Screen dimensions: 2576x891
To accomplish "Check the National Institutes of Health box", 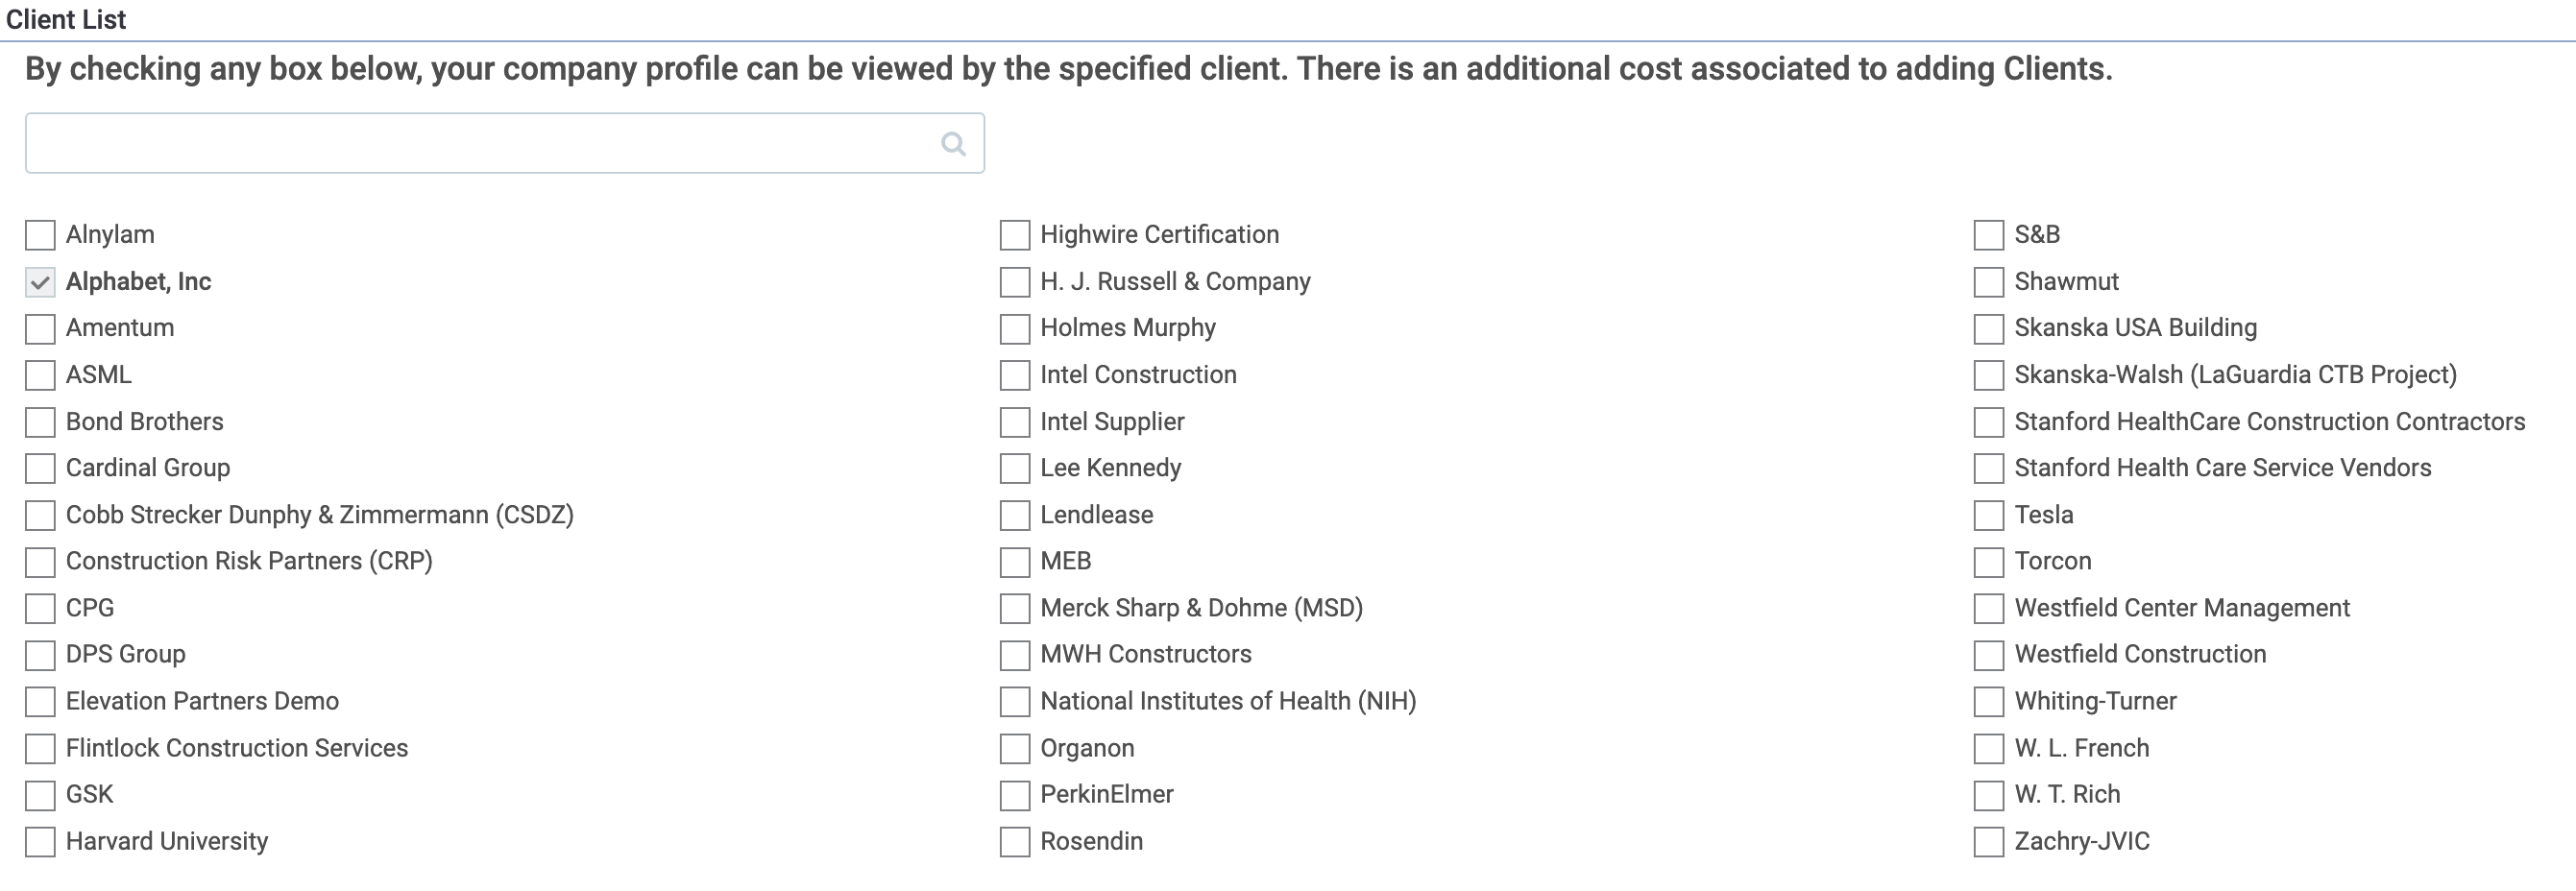I will click(1014, 702).
